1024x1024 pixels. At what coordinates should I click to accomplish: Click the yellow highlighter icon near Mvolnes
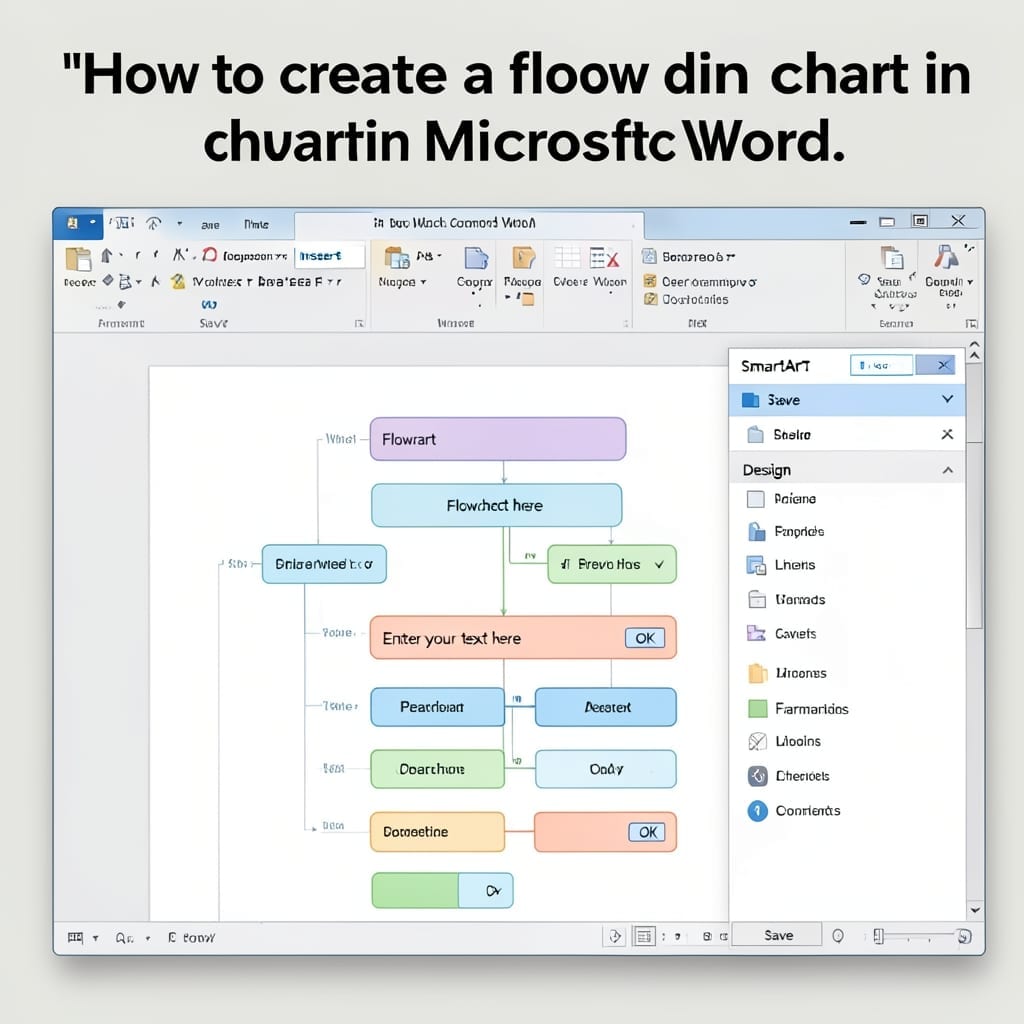click(x=178, y=281)
